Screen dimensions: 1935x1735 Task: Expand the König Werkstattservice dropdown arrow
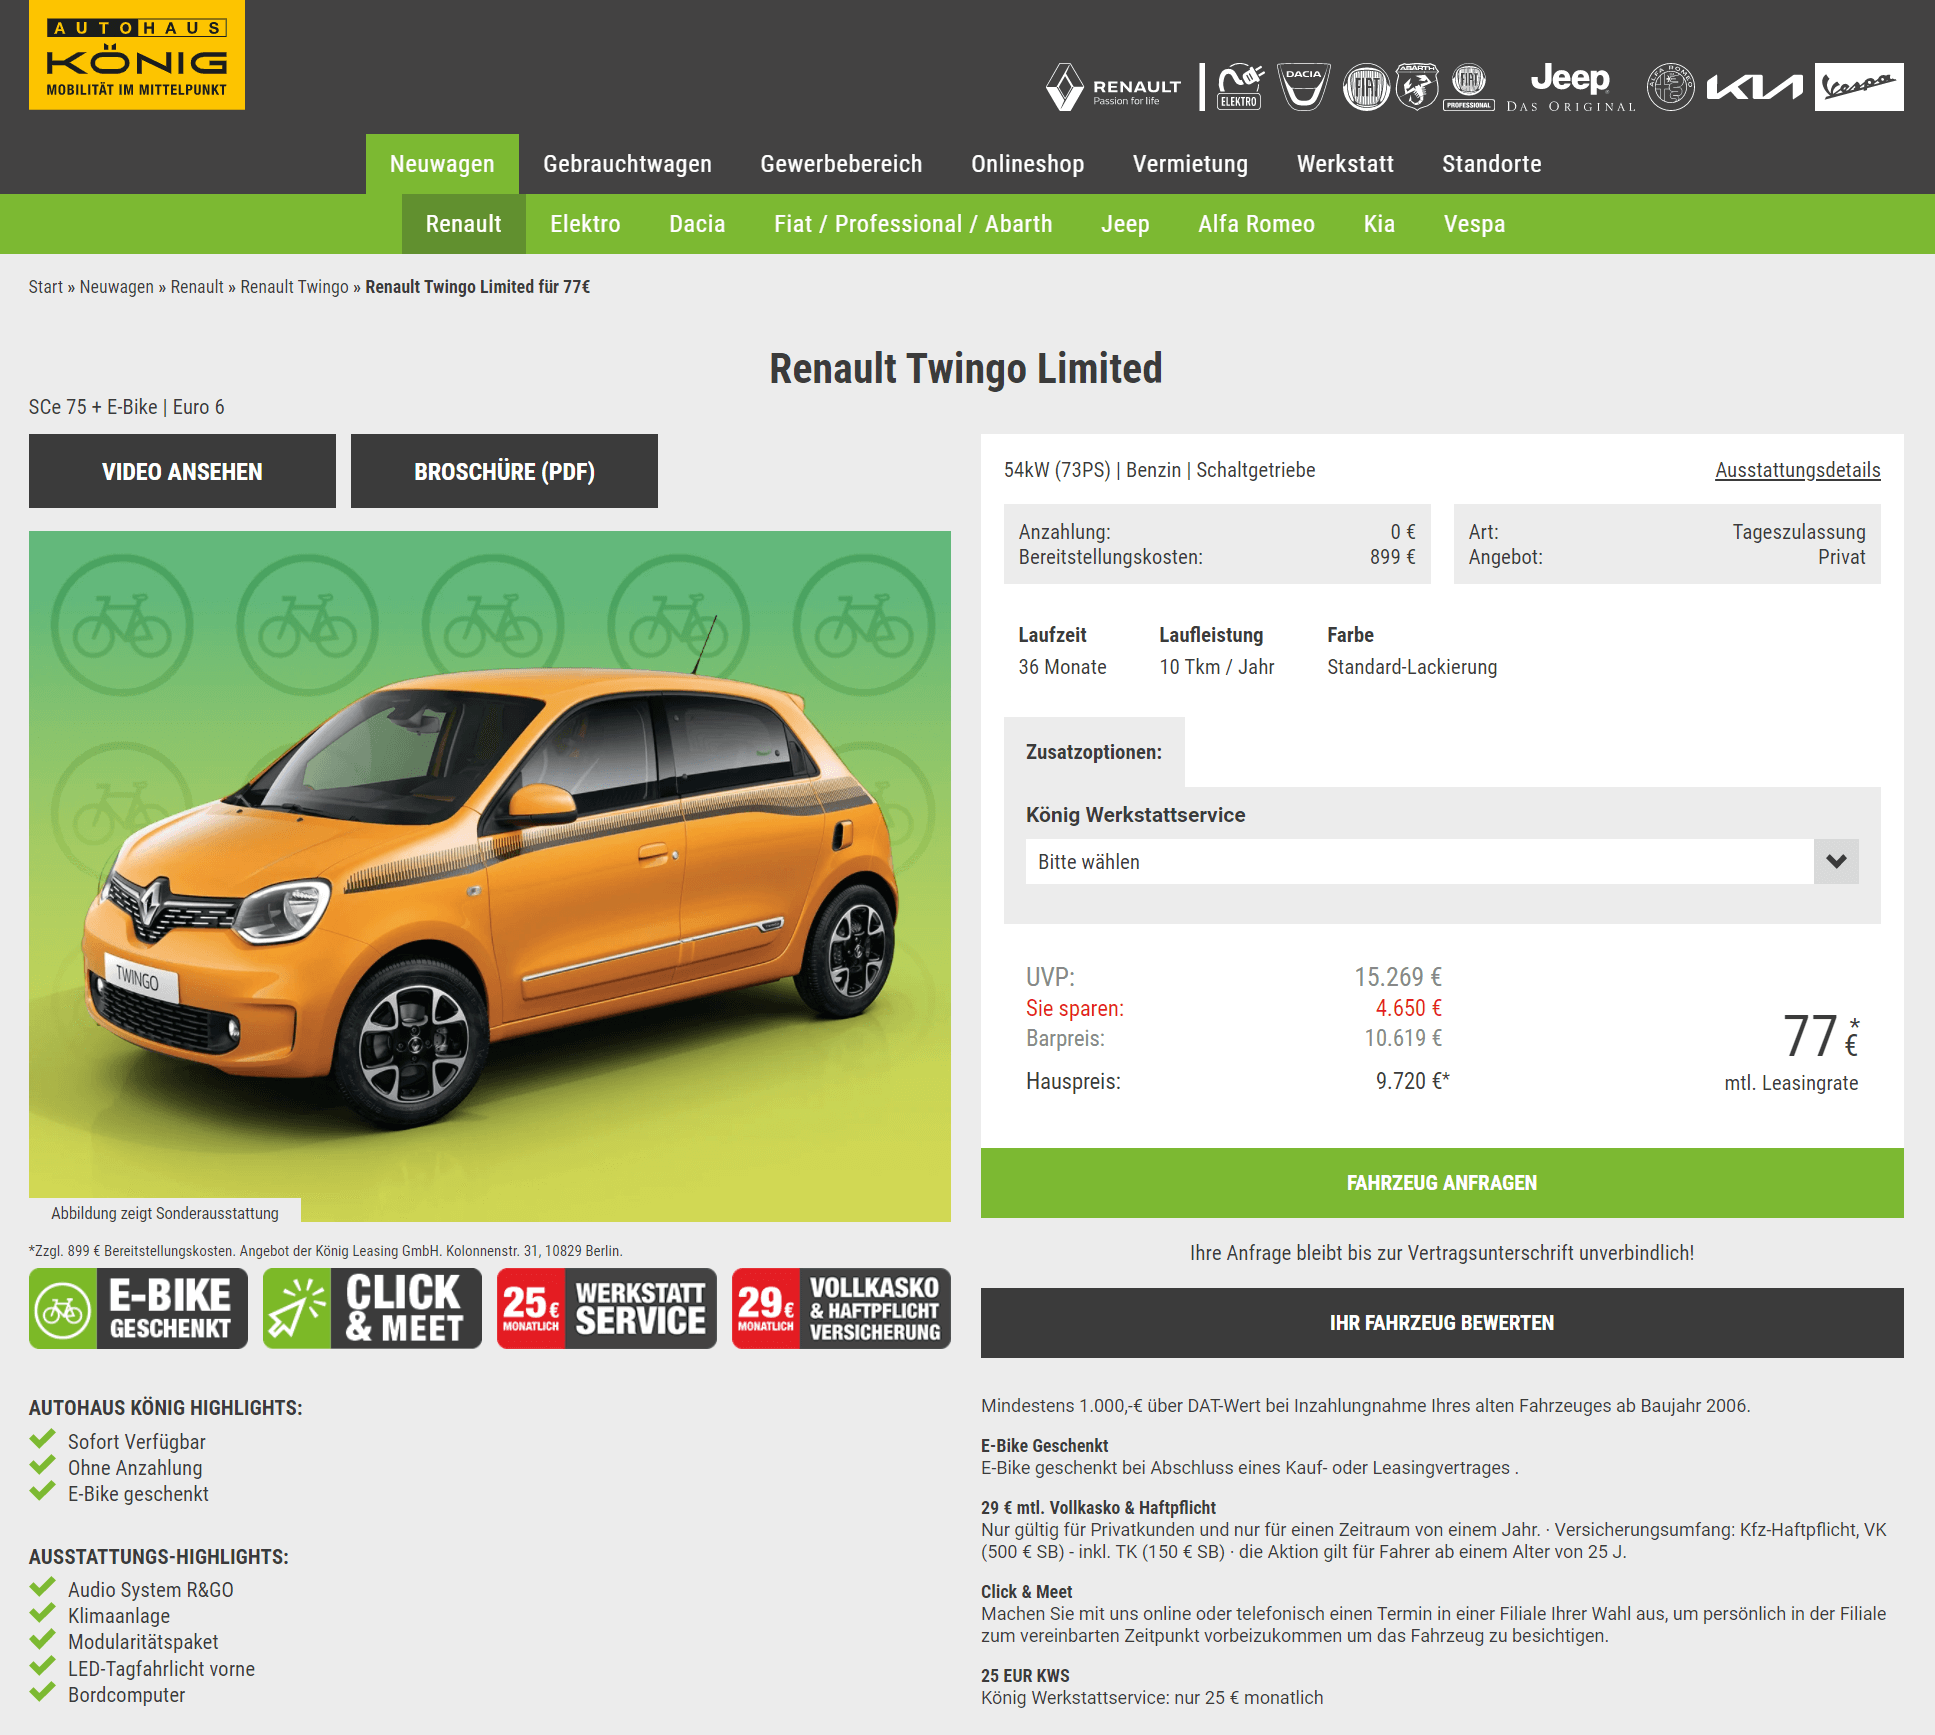[1836, 862]
